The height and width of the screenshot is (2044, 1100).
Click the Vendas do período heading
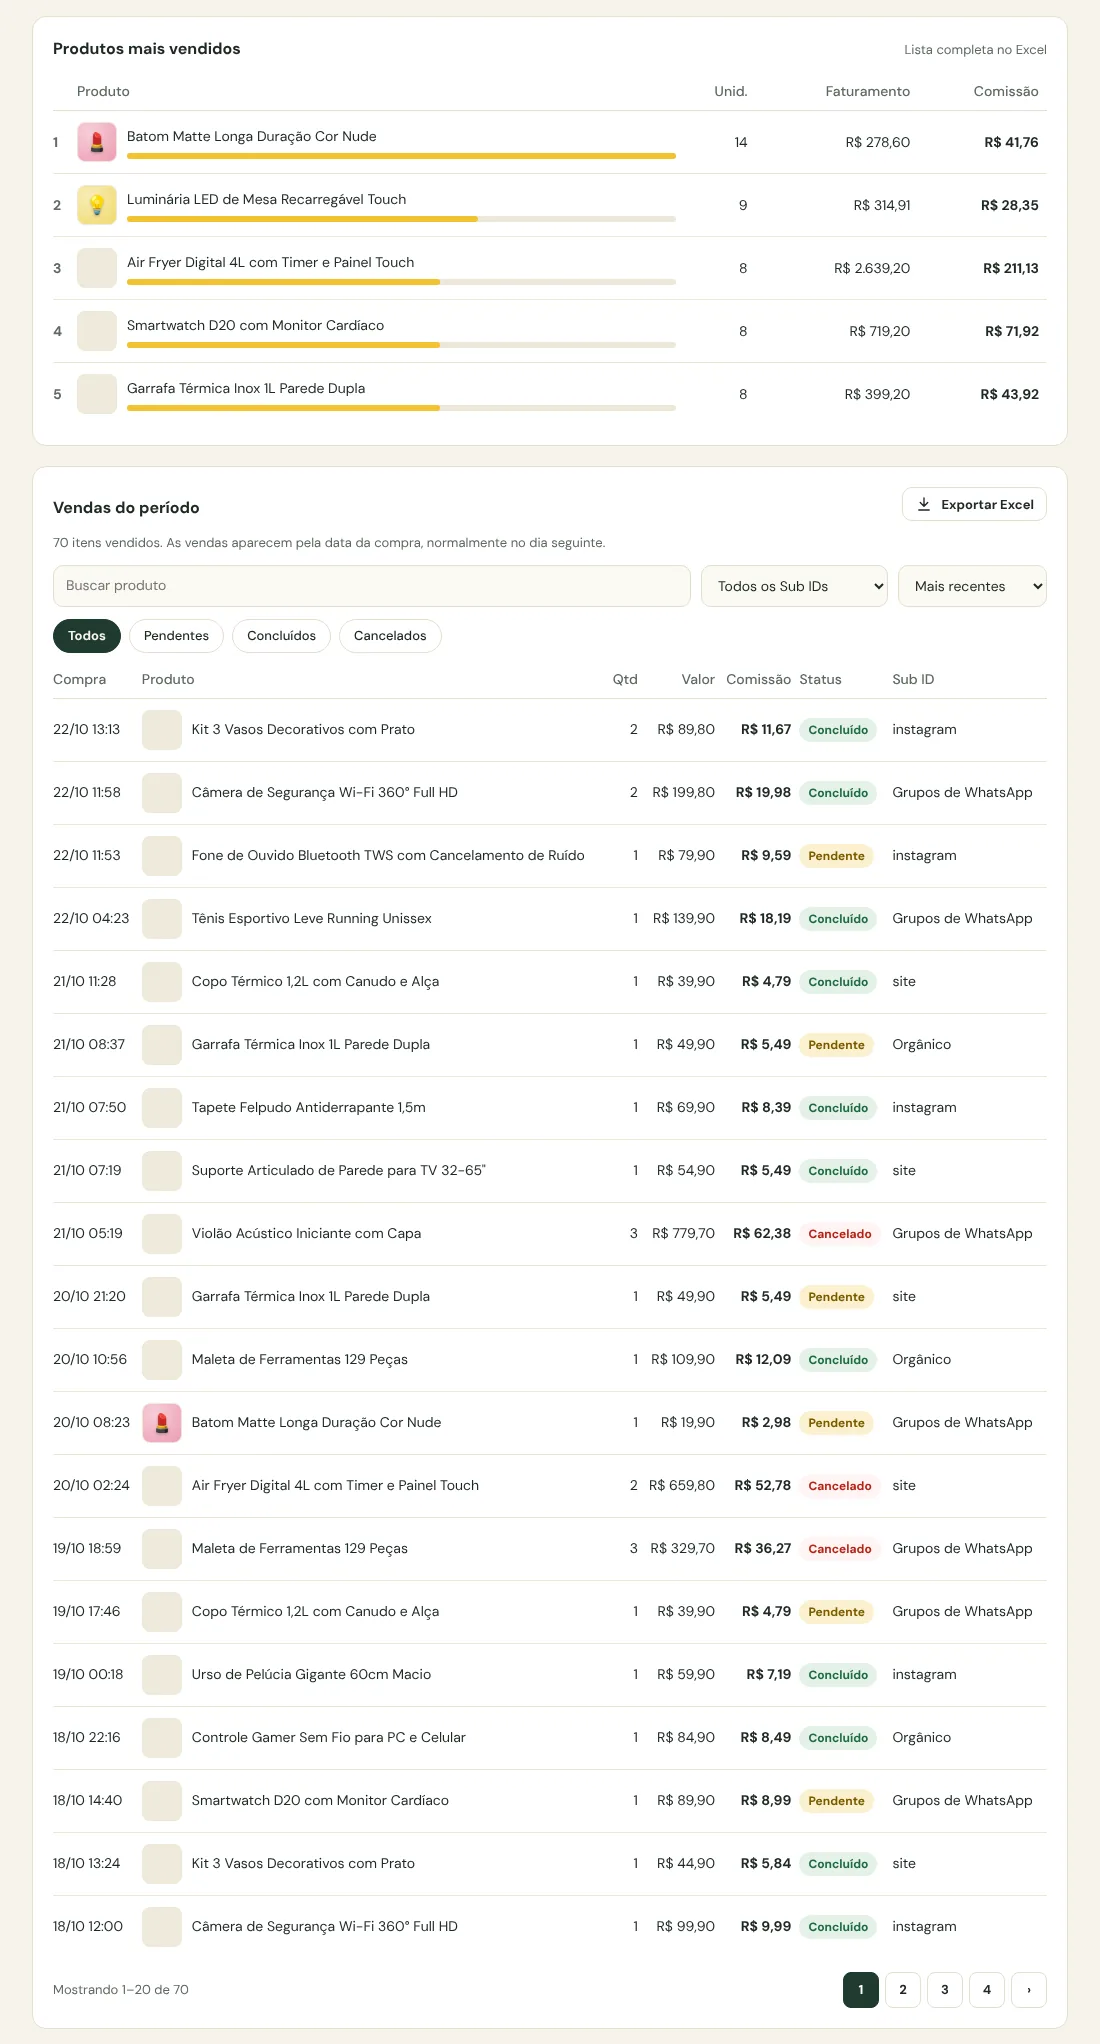126,508
